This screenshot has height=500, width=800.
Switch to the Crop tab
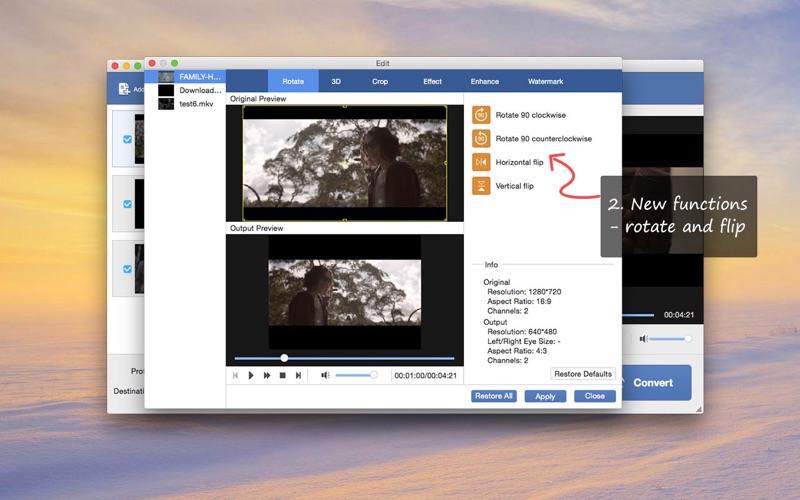coord(380,82)
